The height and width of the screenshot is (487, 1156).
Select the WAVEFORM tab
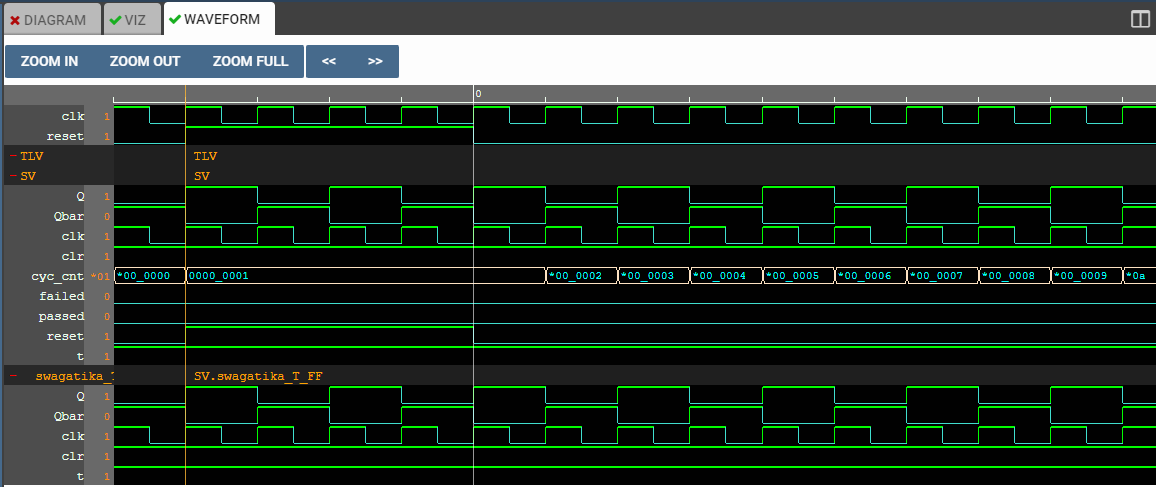coord(219,19)
